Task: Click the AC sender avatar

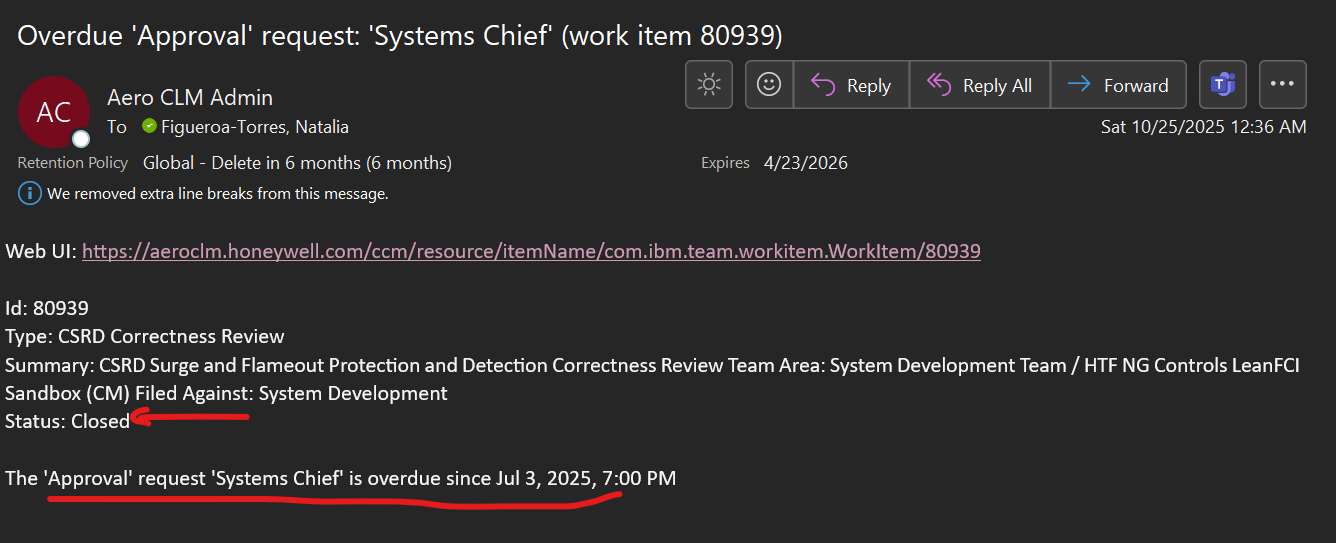Action: 54,112
